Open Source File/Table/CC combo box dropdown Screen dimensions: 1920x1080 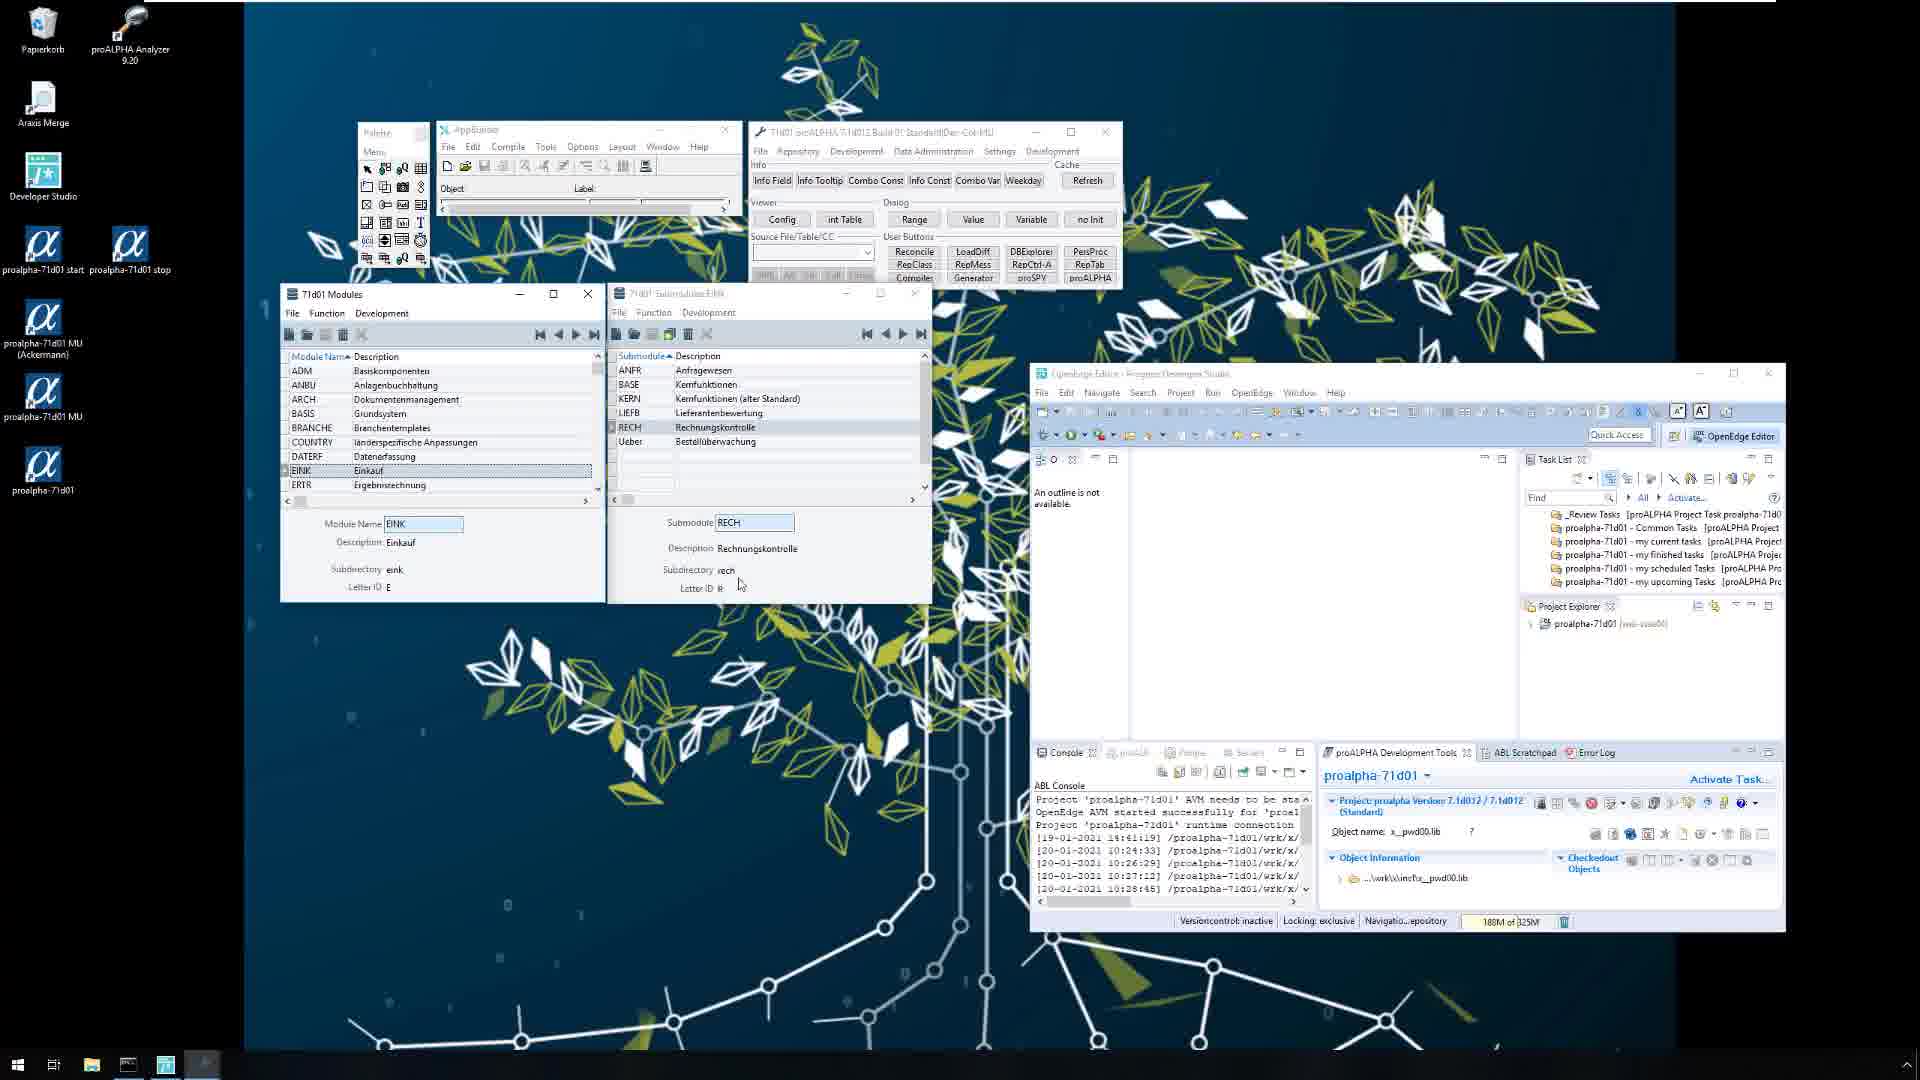[x=866, y=253]
